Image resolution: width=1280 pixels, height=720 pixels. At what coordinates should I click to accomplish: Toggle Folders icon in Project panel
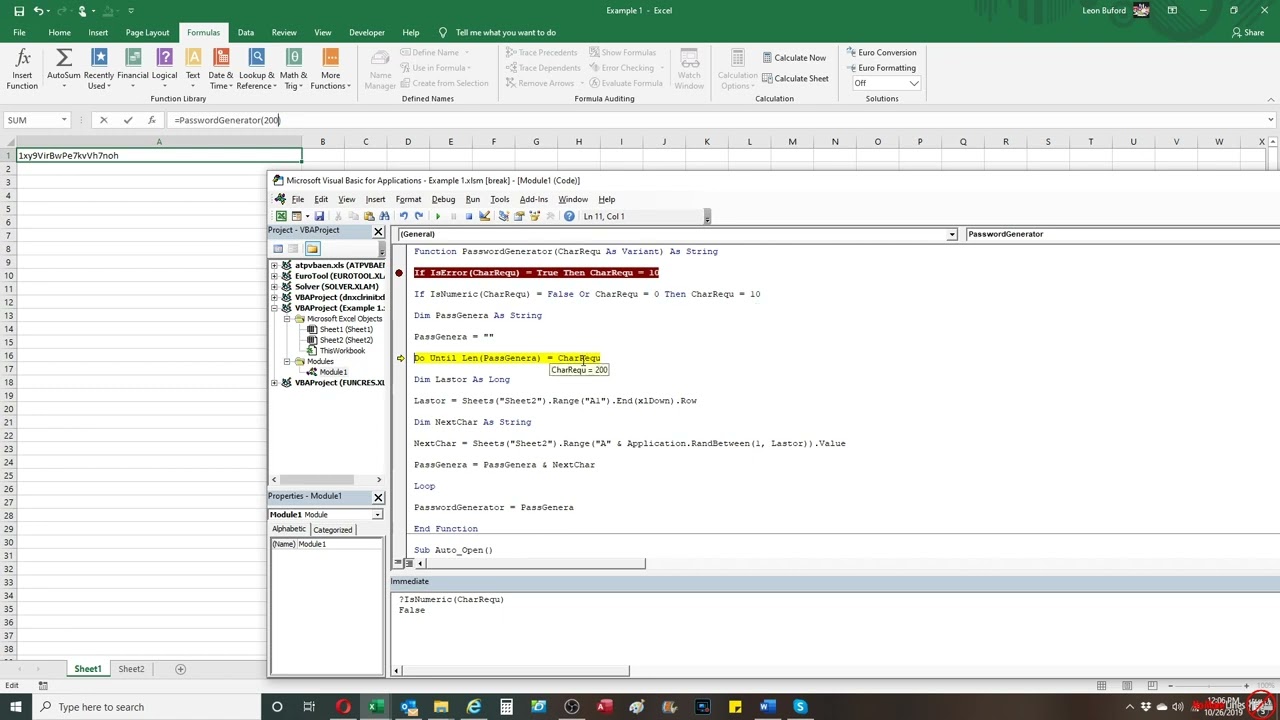click(312, 249)
